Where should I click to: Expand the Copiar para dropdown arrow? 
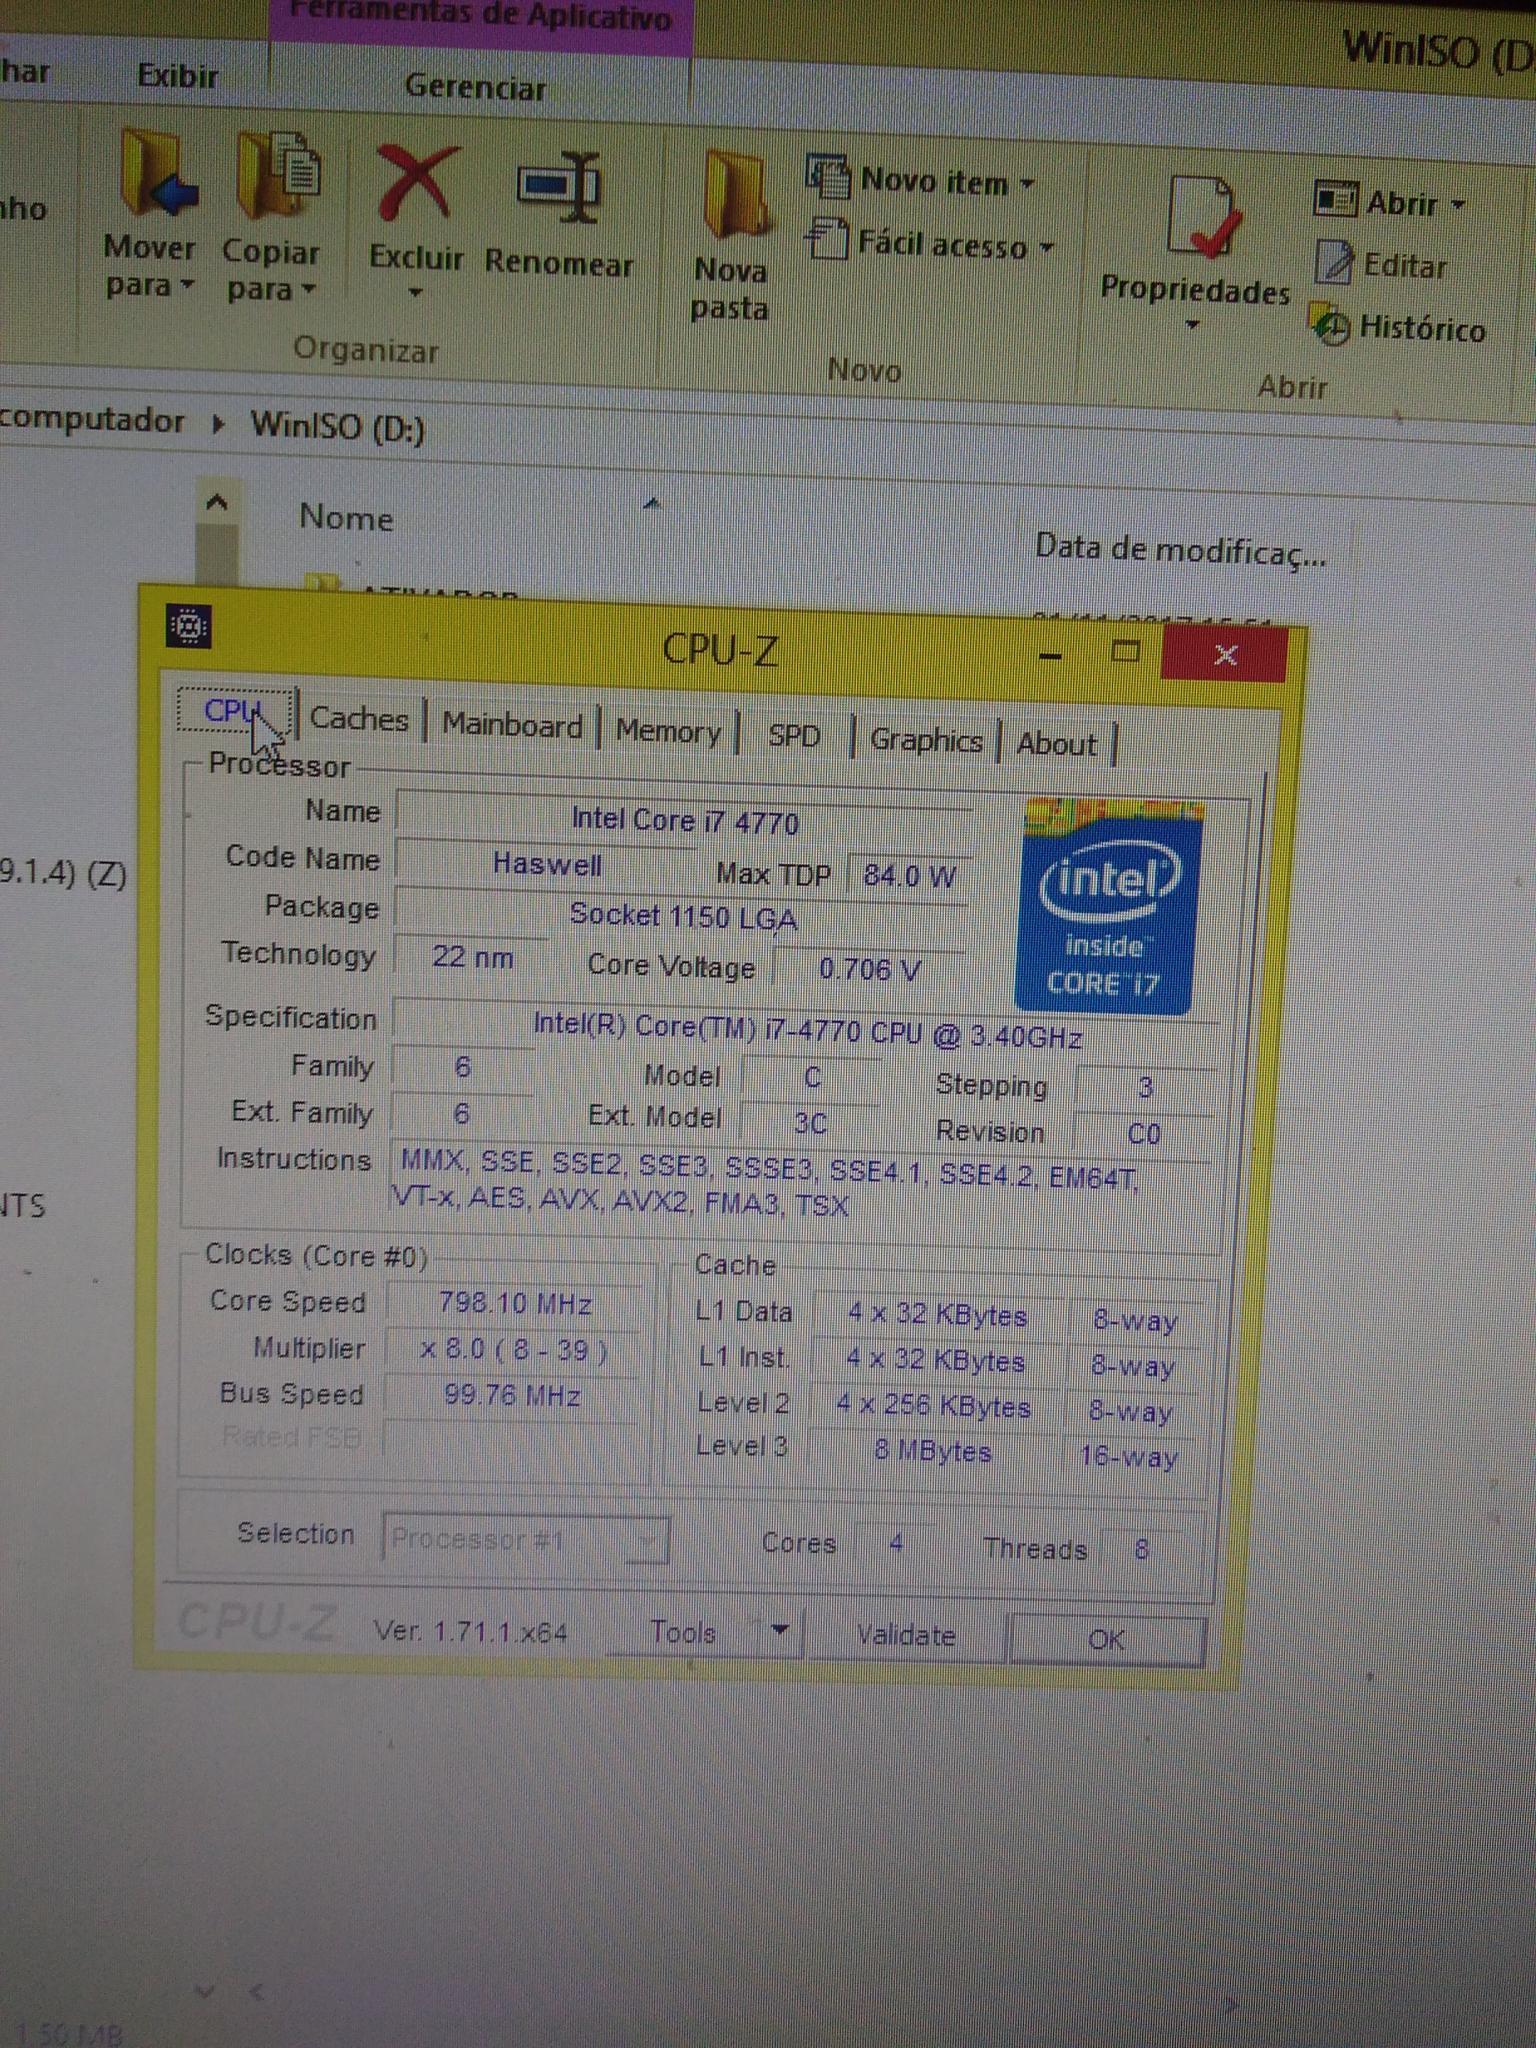click(x=308, y=290)
